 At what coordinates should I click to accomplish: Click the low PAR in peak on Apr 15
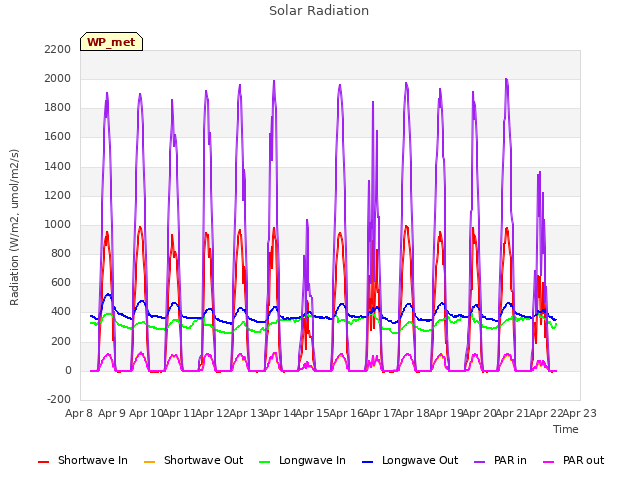[307, 220]
